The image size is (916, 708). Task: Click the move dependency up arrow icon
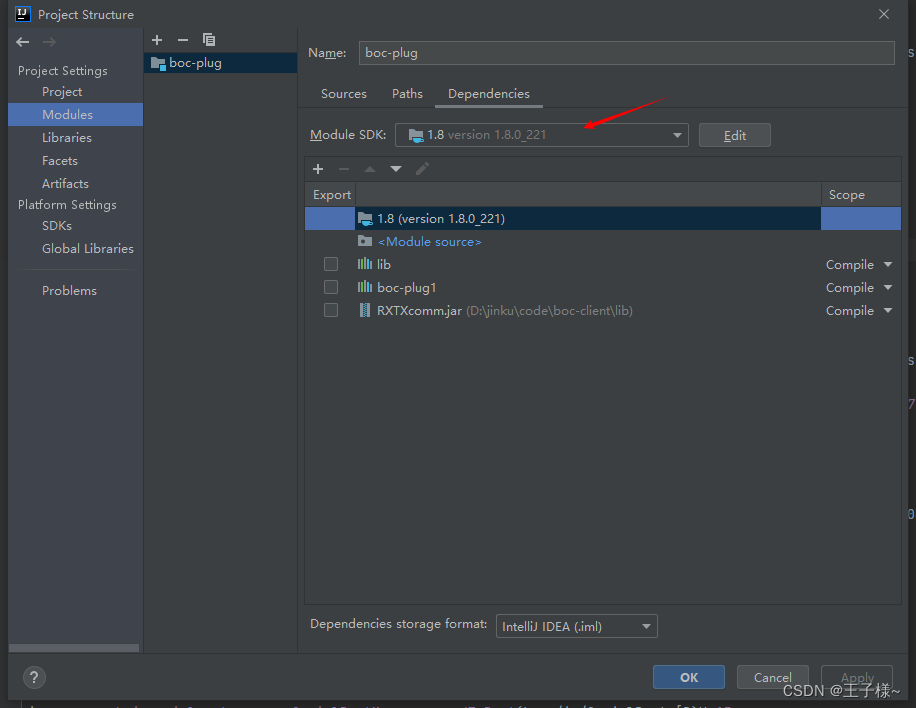370,169
